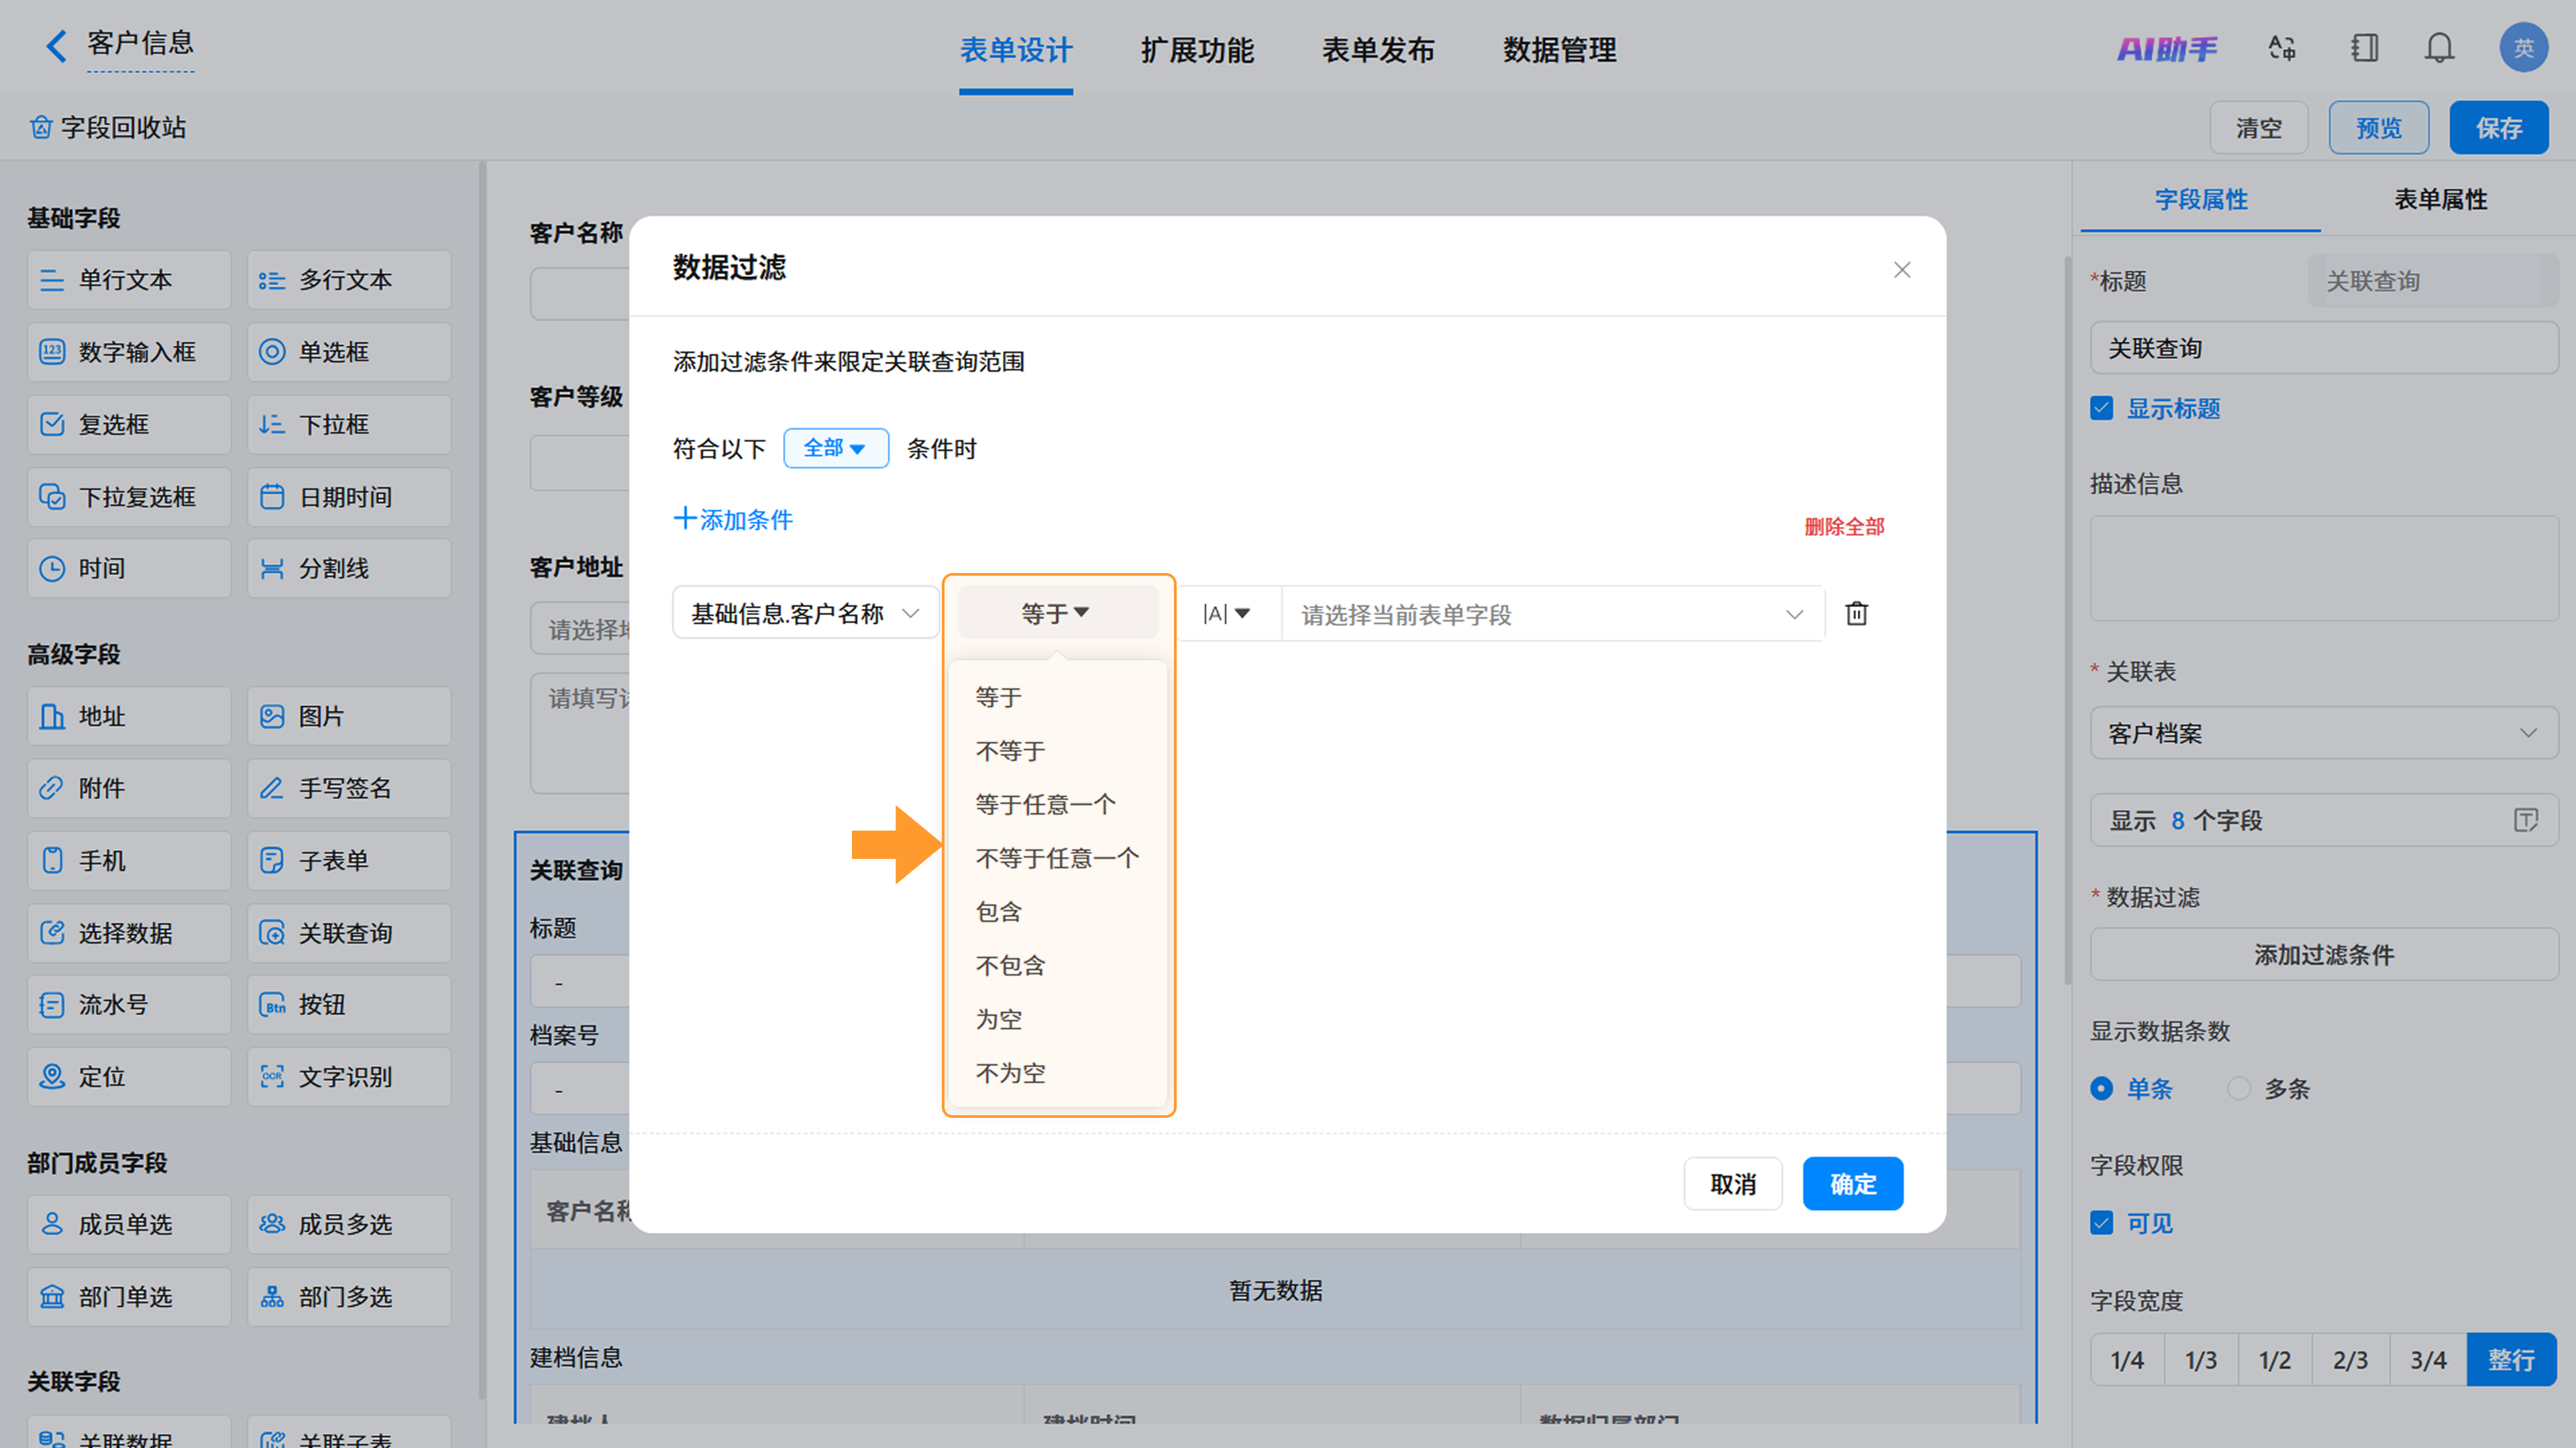Select the 多条 radio option

pos(2239,1088)
